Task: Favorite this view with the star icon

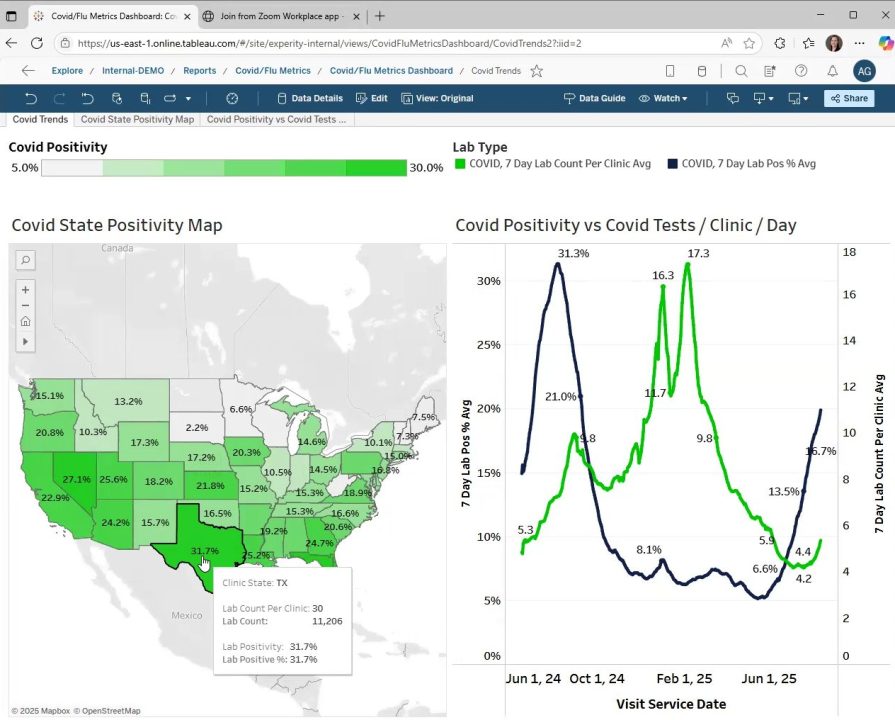Action: pyautogui.click(x=537, y=71)
